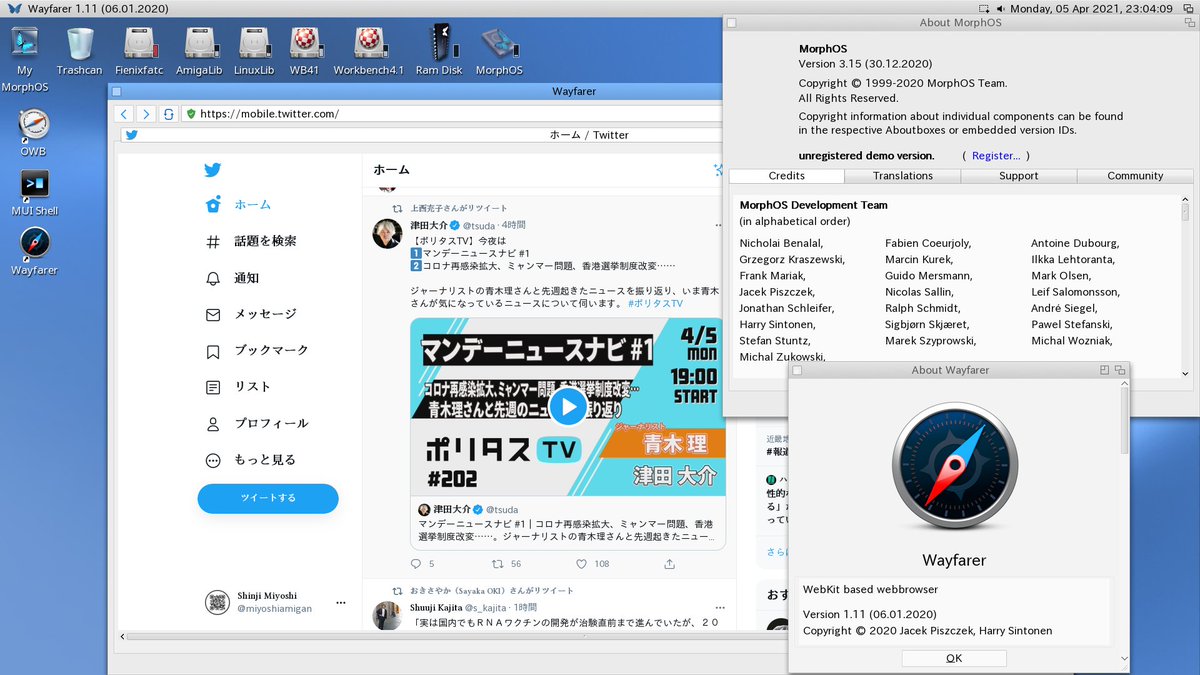Click the ツイートする button
Image resolution: width=1200 pixels, height=675 pixels.
point(268,498)
